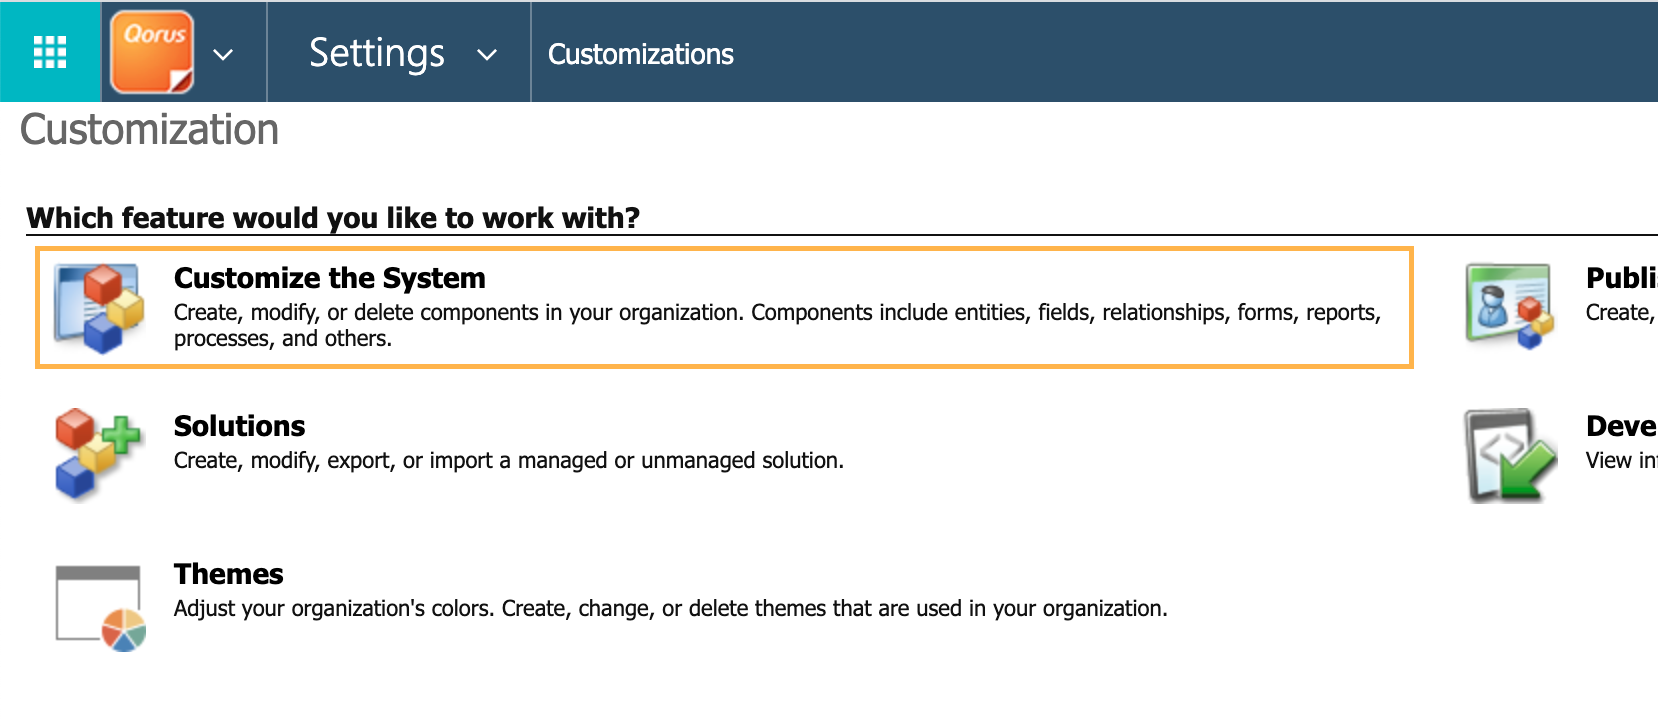
Task: Expand the chevron beside the Qorus logo
Action: [223, 55]
